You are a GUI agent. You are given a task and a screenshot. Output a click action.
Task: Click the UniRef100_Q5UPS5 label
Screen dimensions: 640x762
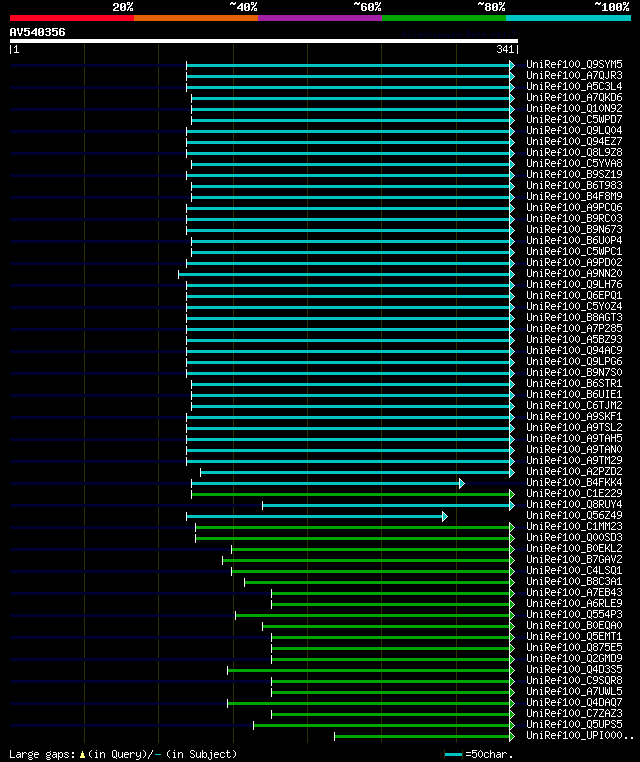(574, 725)
